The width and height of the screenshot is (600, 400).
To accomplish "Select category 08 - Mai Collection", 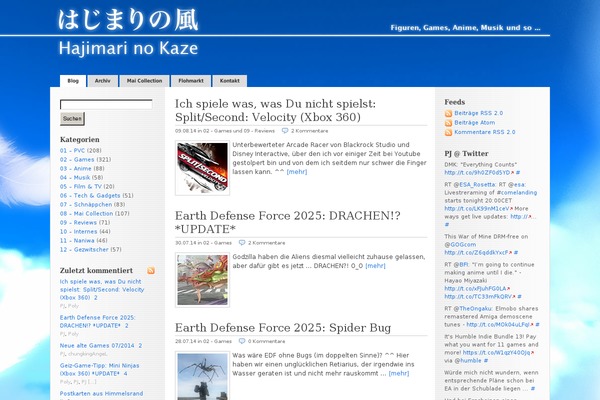I will [86, 214].
